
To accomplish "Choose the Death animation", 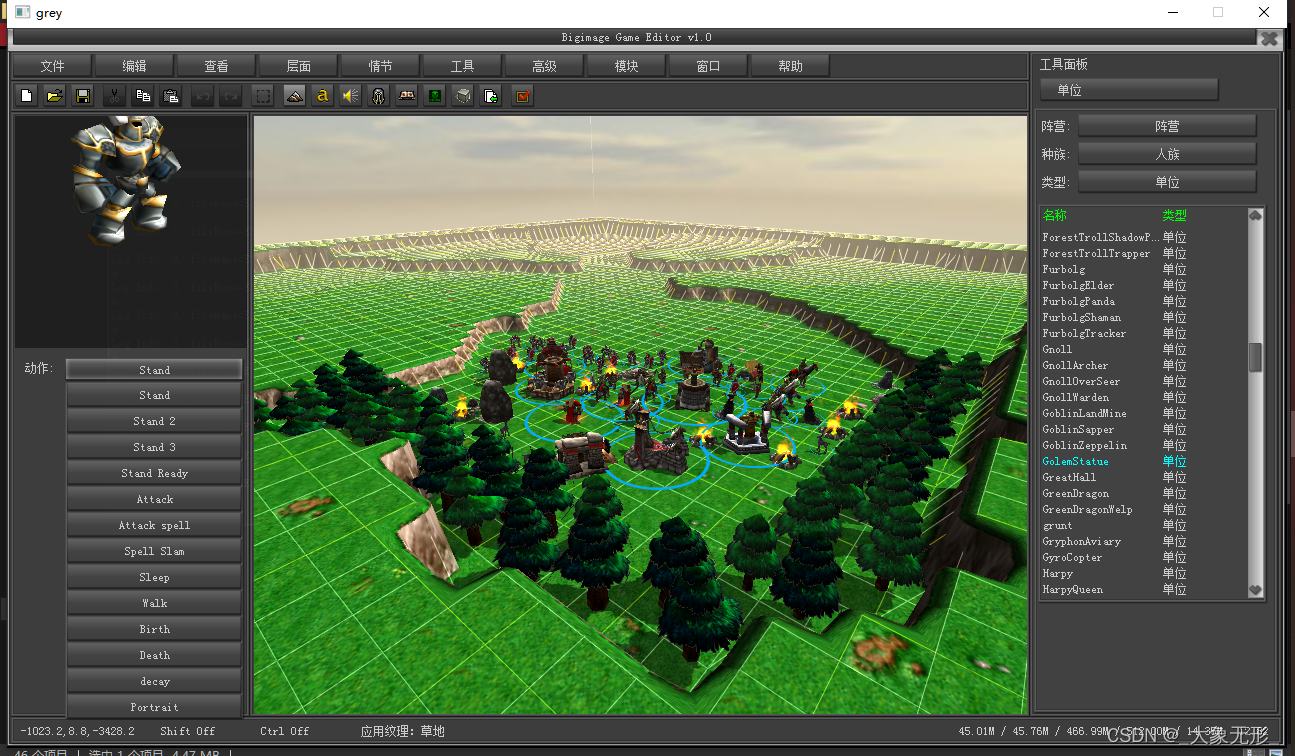I will [x=154, y=655].
